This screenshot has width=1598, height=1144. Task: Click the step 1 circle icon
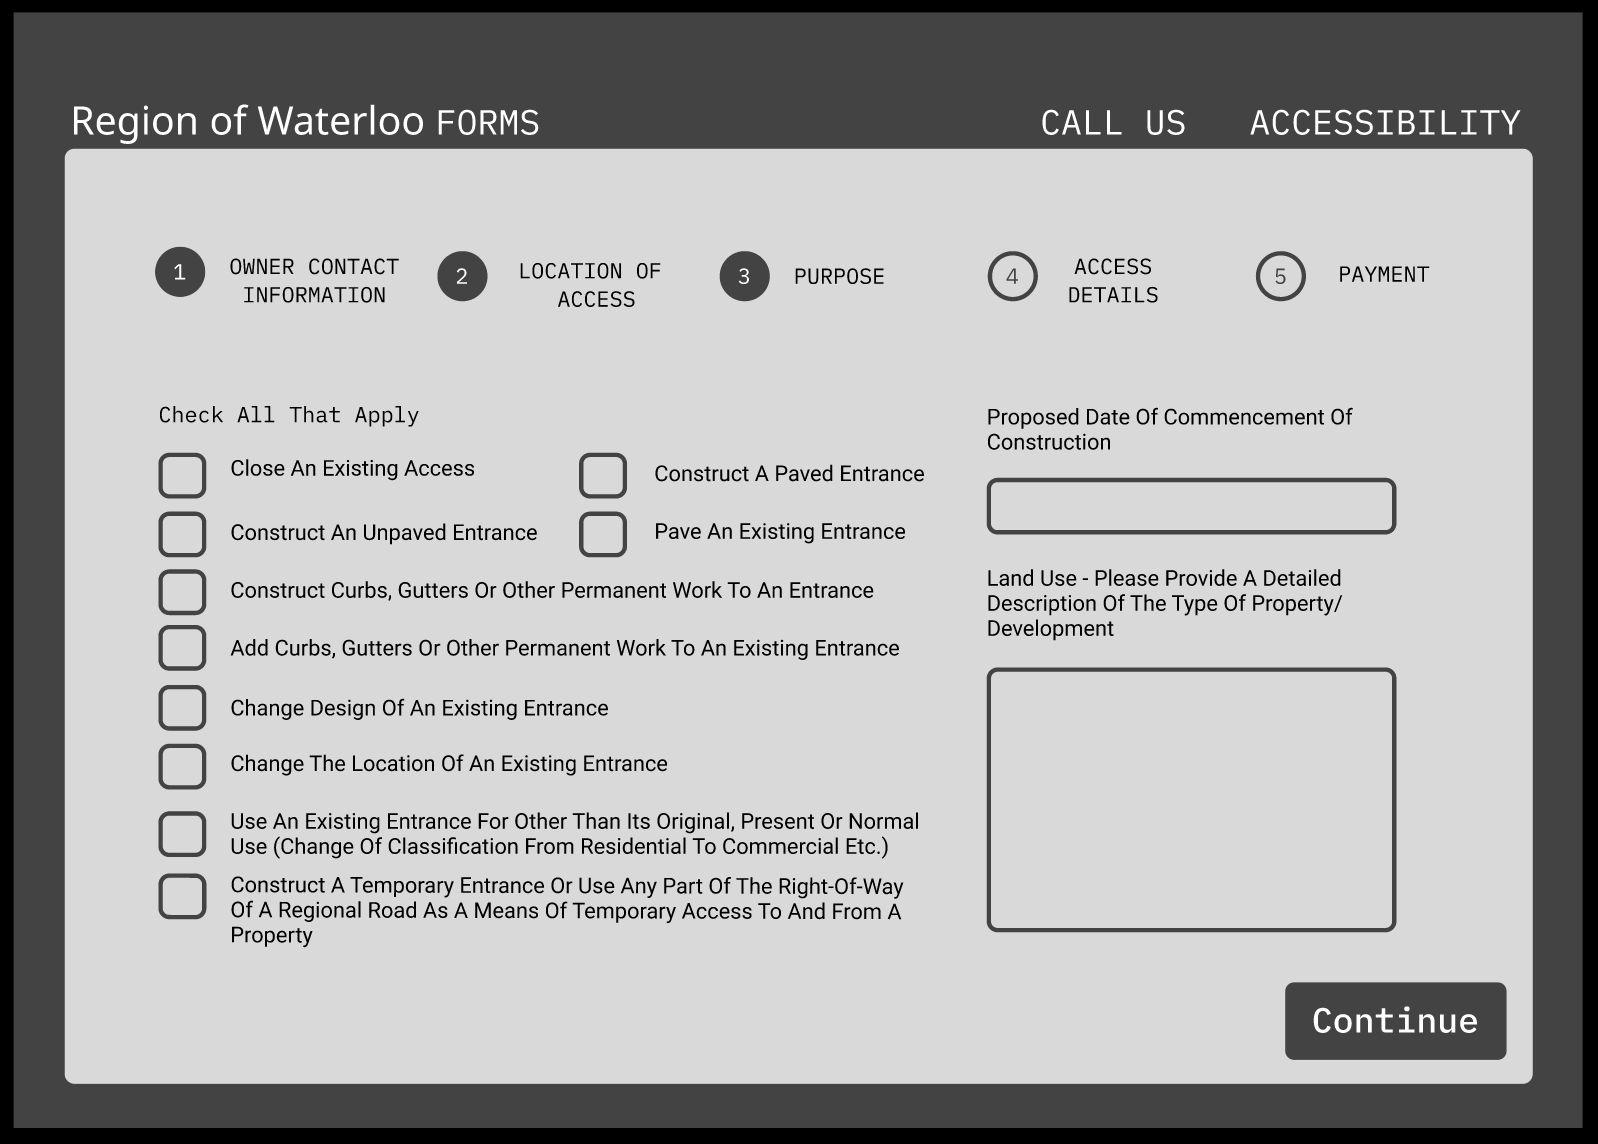180,272
